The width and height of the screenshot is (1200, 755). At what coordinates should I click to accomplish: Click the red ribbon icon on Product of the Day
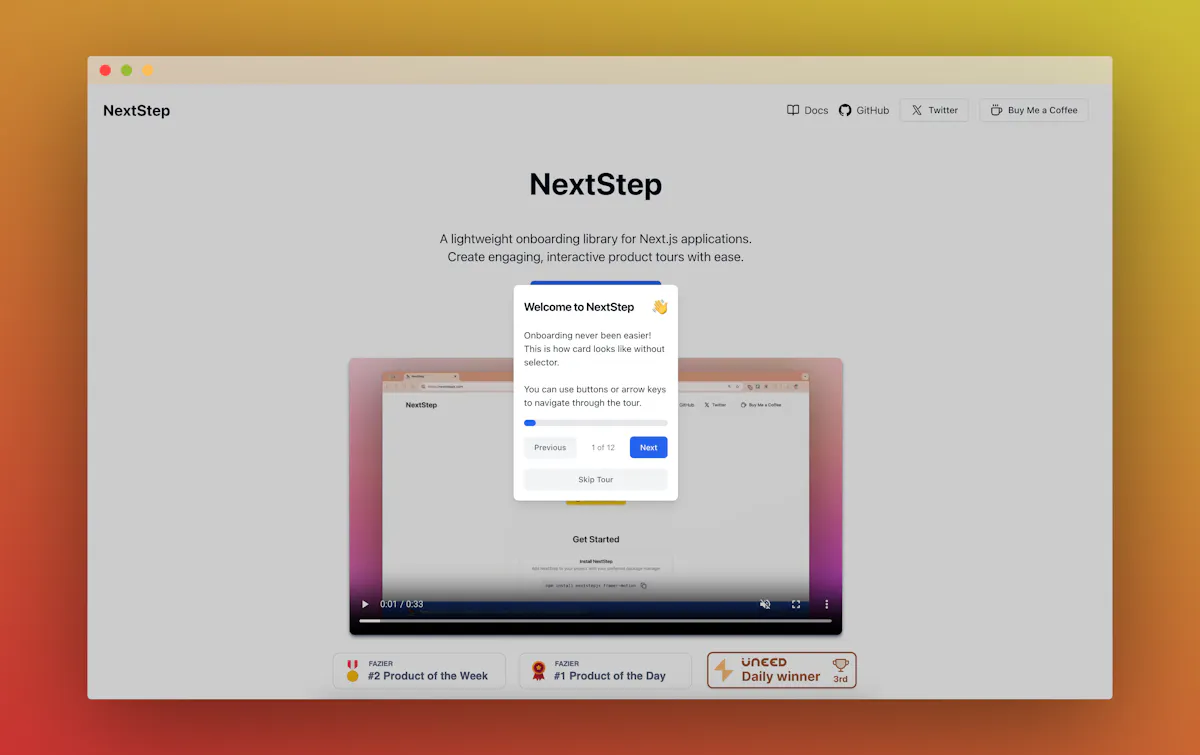[538, 670]
